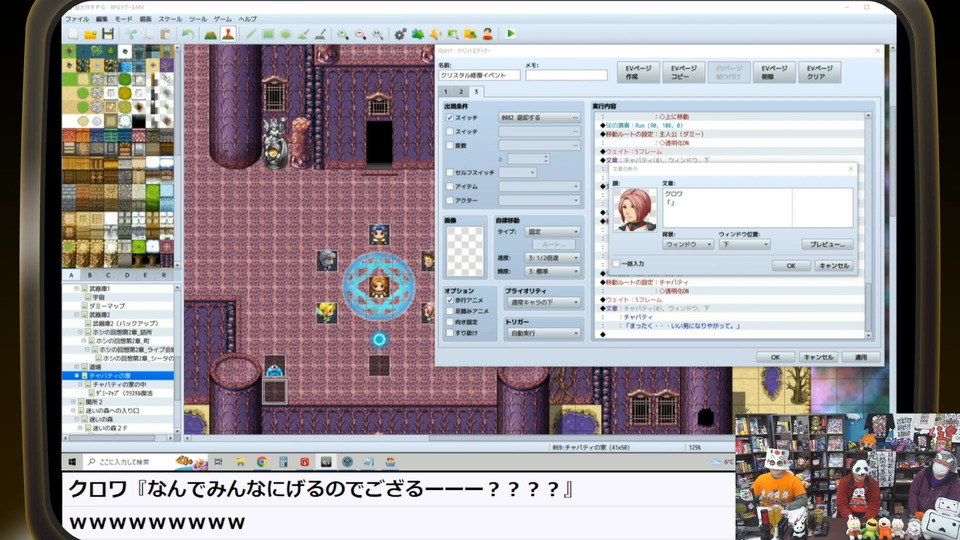Open File Explorer from the taskbar
The image size is (960, 540).
coord(240,462)
